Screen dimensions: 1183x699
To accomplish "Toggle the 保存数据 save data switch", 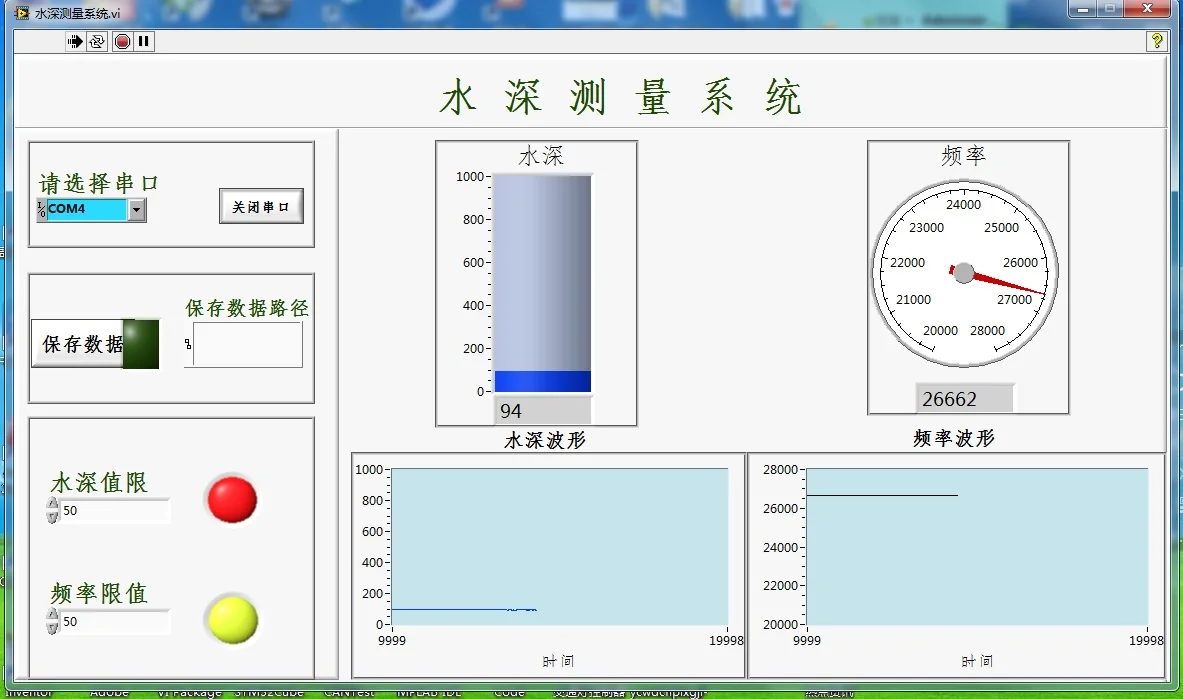I will coord(95,344).
